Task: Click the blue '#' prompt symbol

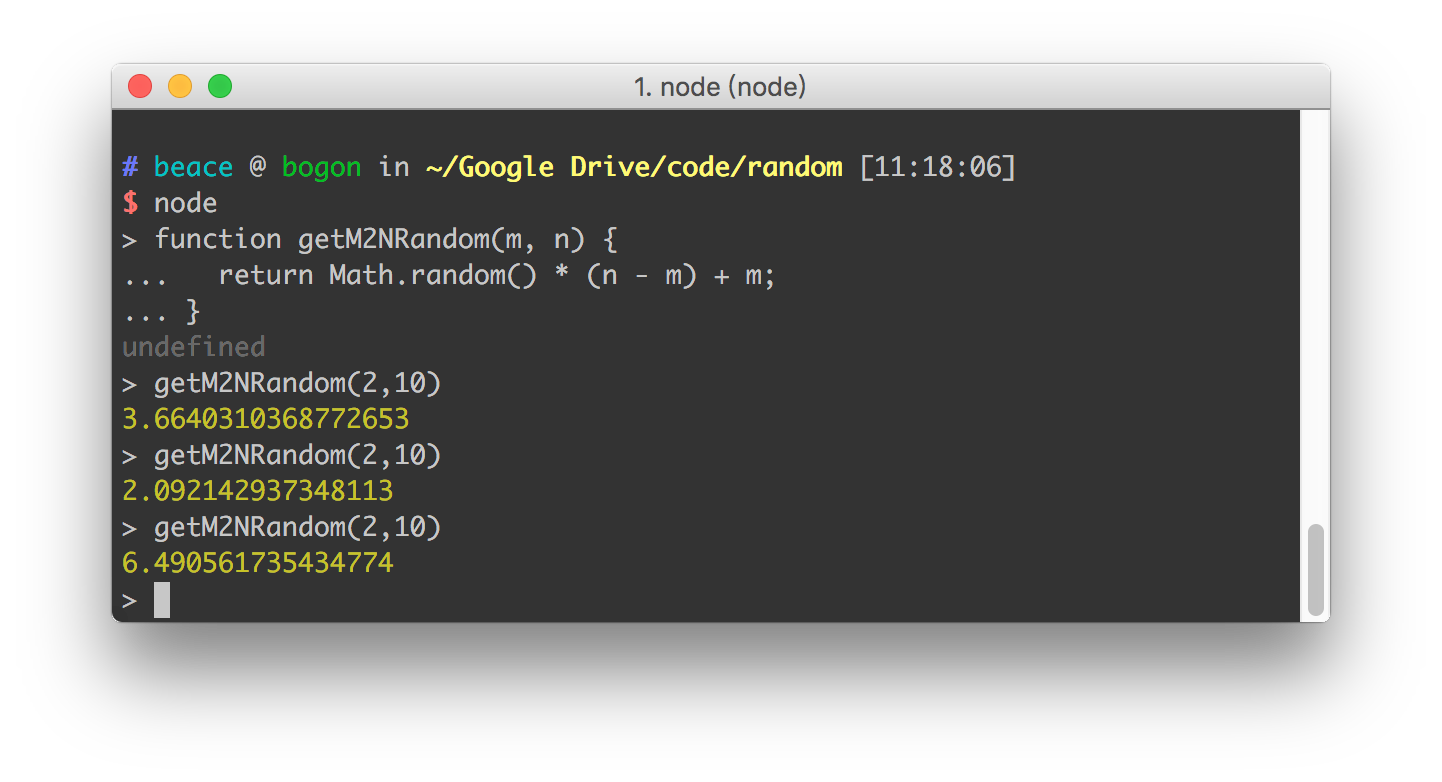Action: pyautogui.click(x=130, y=167)
